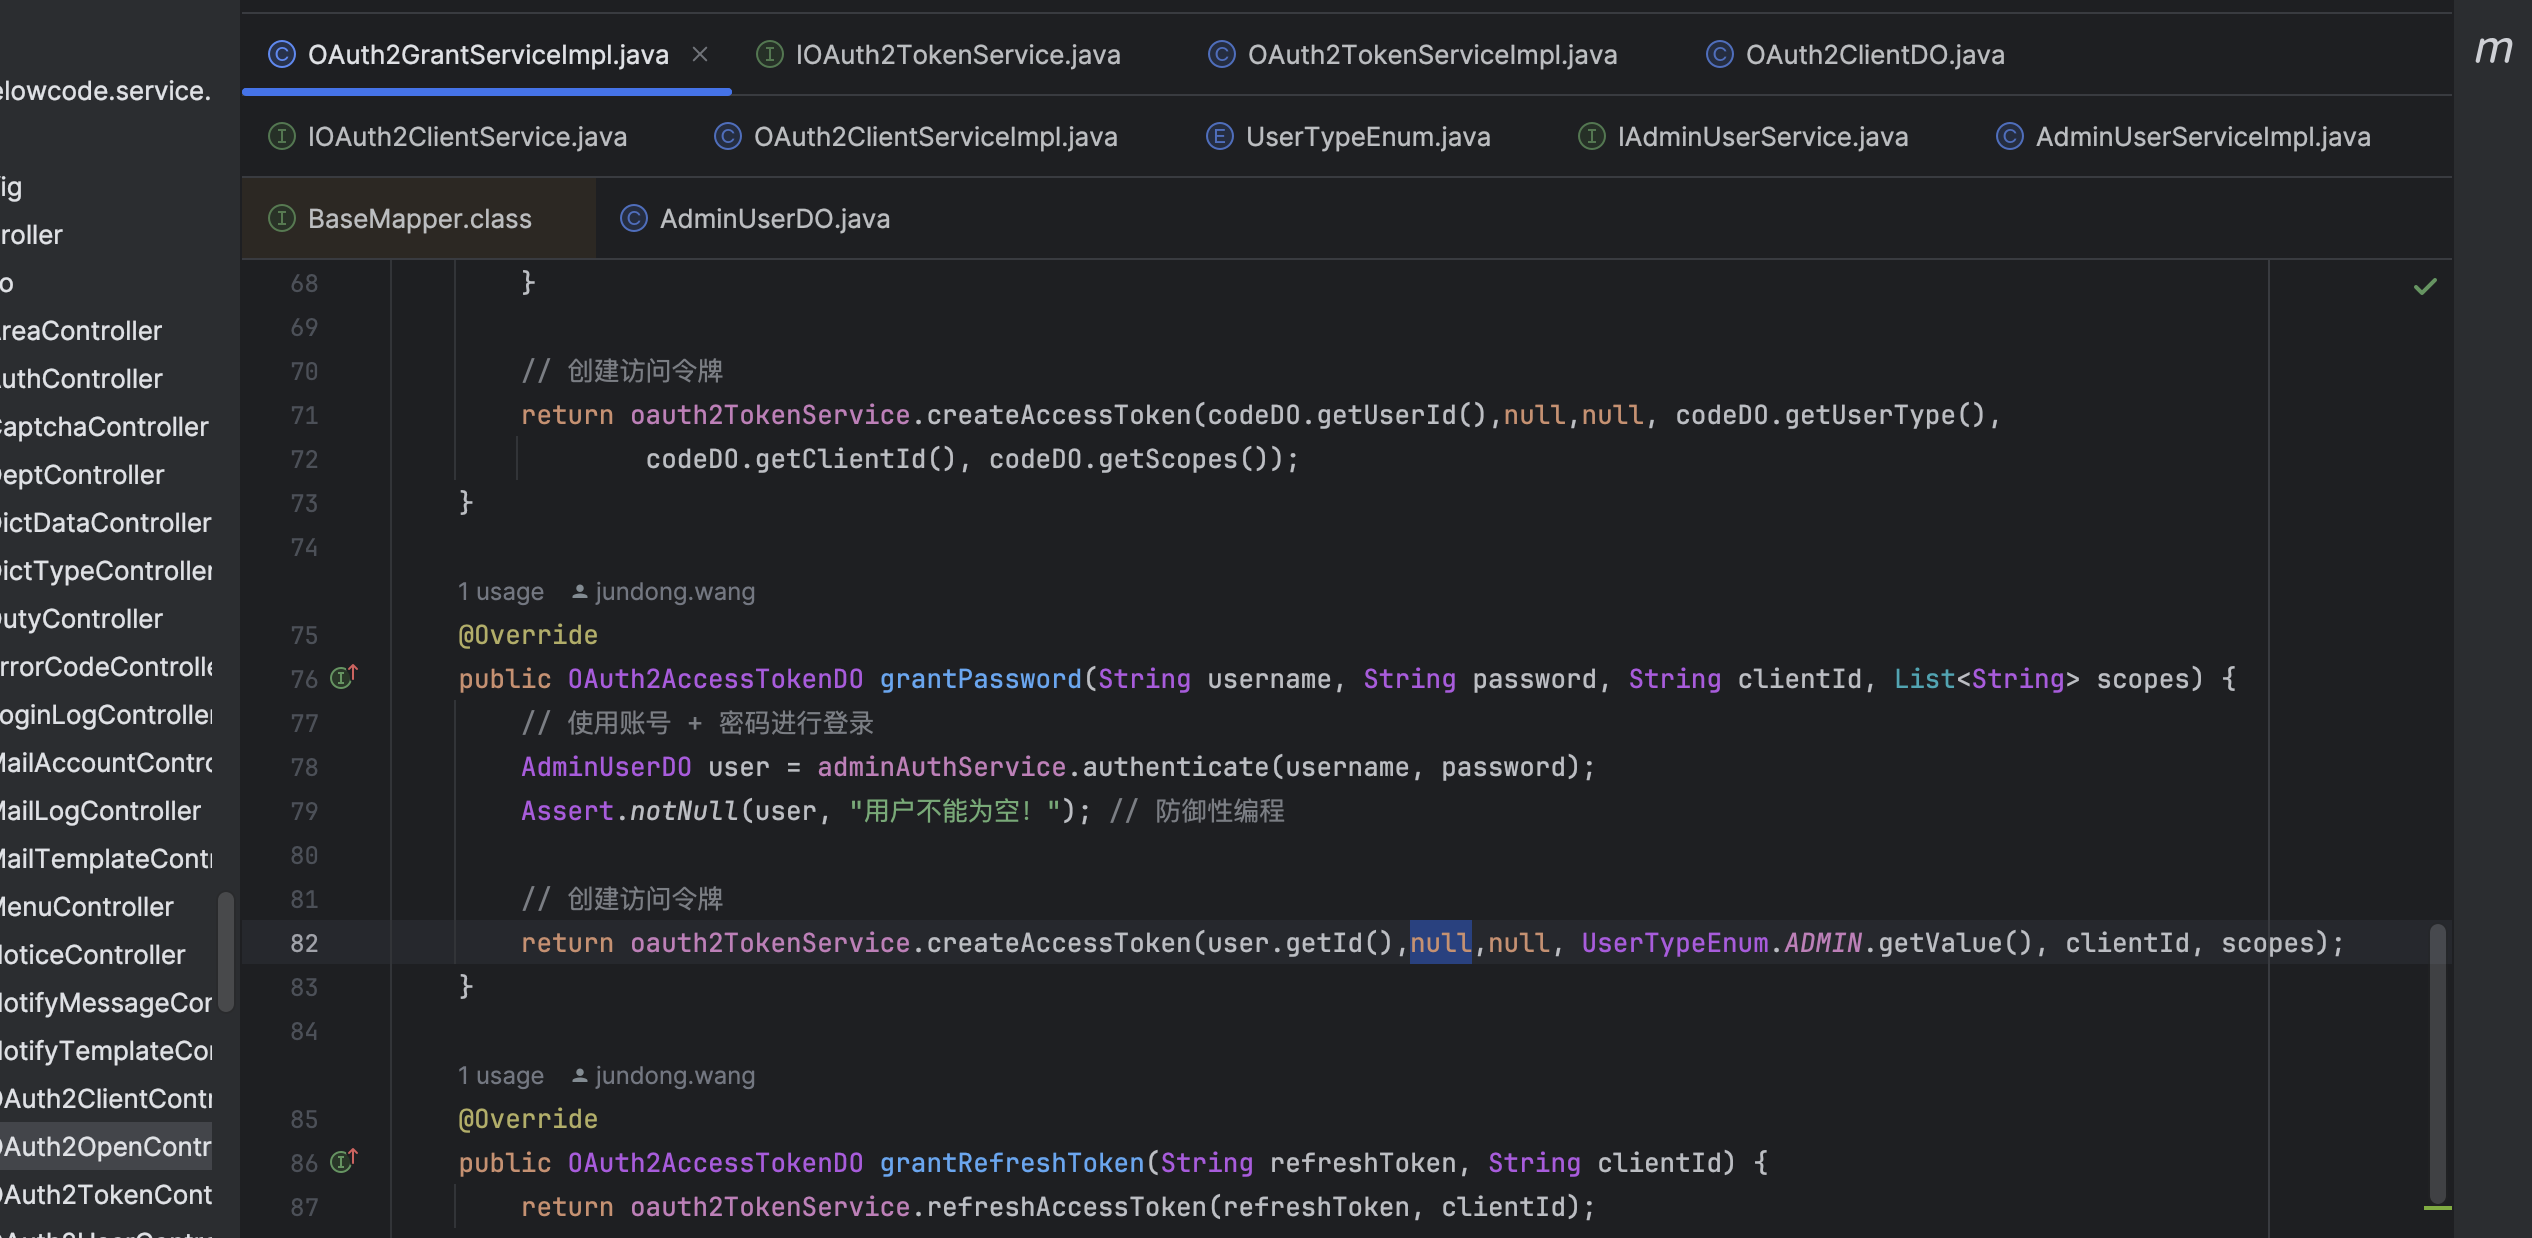The height and width of the screenshot is (1238, 2532).
Task: Select MailLogController in project tree
Action: (x=101, y=811)
